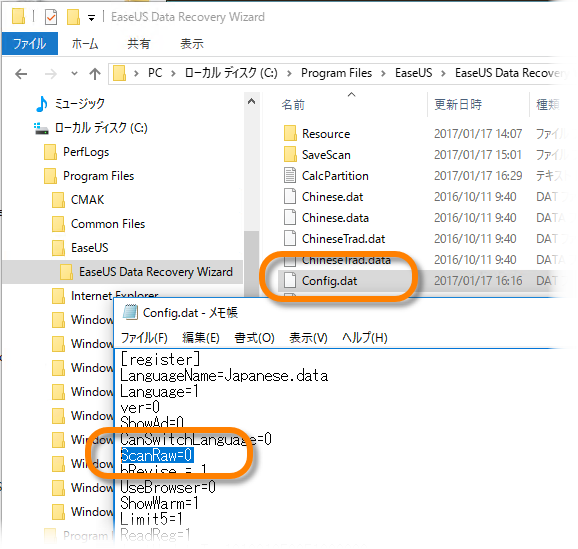Open the ファイル ribbon tab

pyautogui.click(x=30, y=44)
